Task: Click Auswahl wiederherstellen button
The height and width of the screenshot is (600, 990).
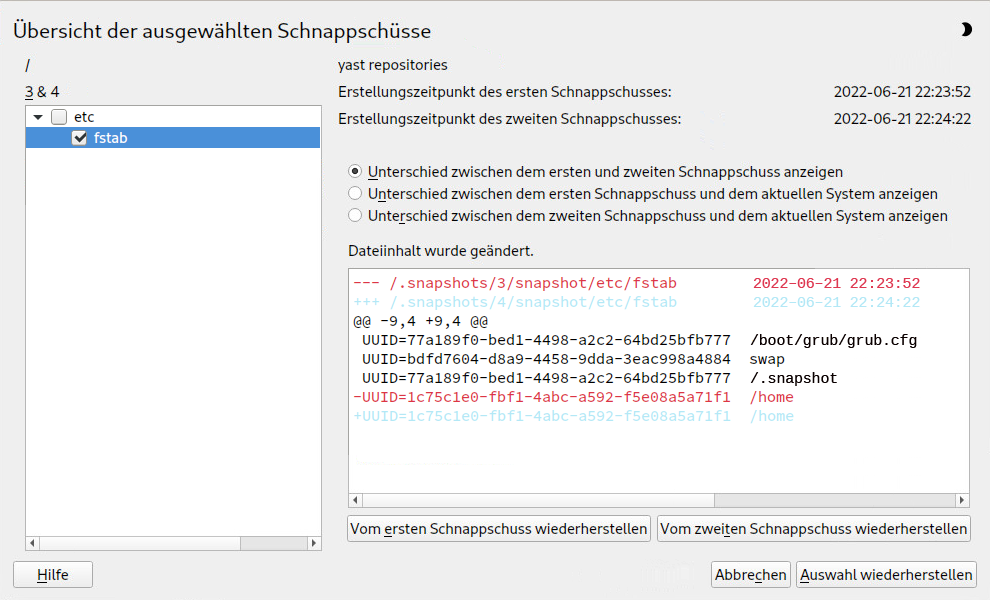Action: [886, 575]
